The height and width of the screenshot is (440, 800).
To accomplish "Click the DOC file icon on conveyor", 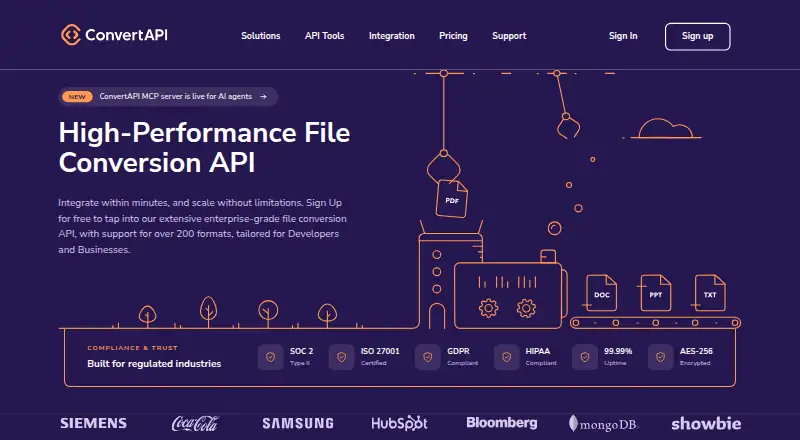I will [x=602, y=293].
